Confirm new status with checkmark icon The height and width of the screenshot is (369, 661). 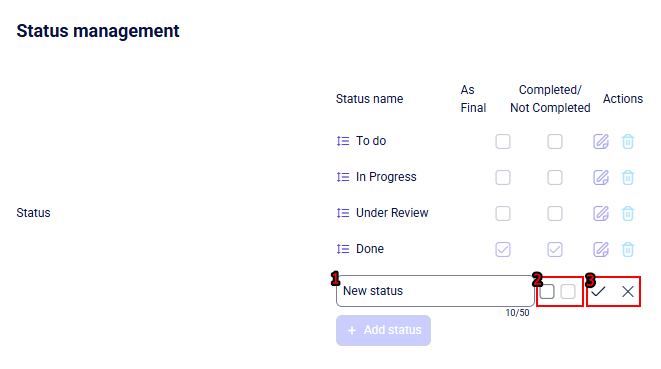598,291
